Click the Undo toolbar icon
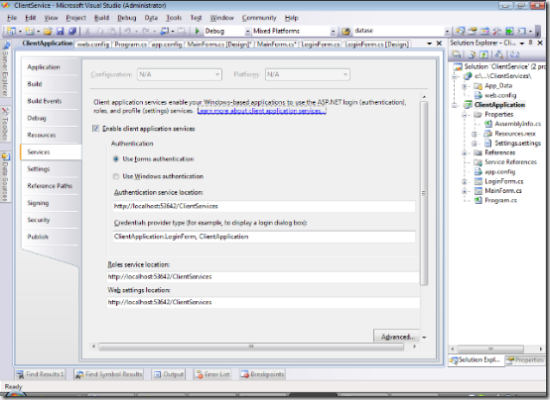550x400 pixels. click(127, 31)
